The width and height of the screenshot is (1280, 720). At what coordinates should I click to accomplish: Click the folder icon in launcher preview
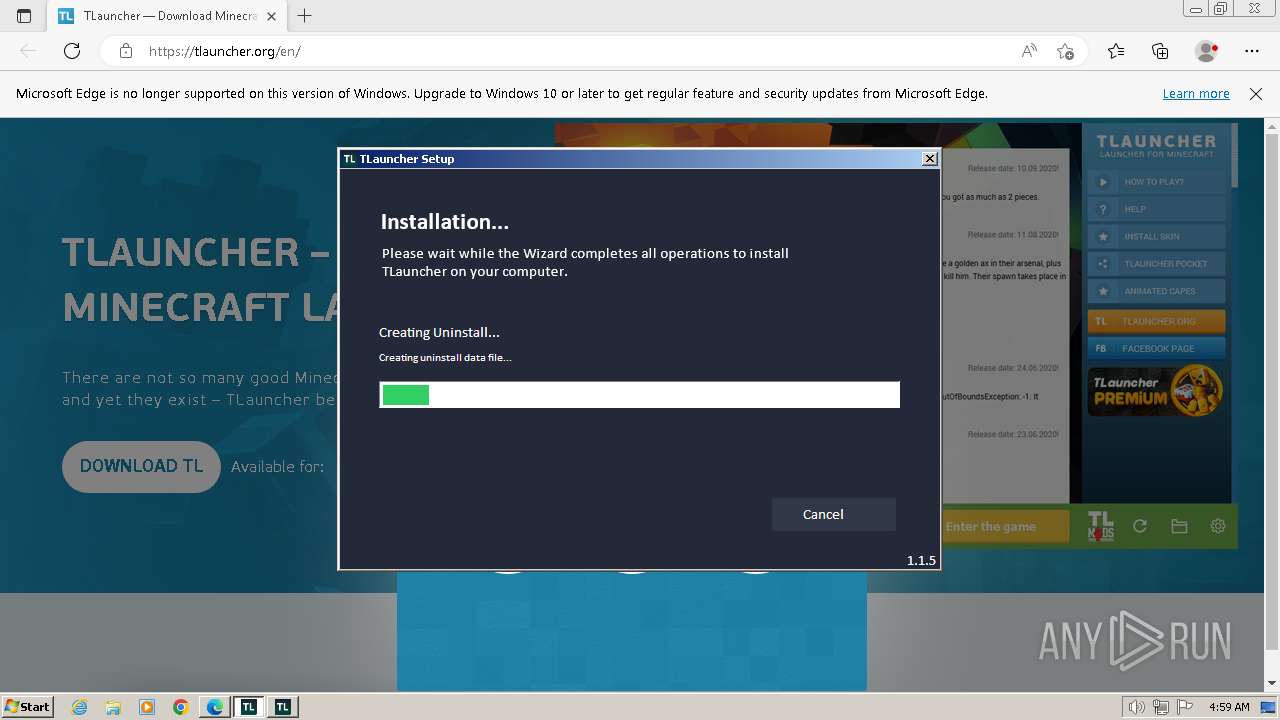click(x=1179, y=526)
